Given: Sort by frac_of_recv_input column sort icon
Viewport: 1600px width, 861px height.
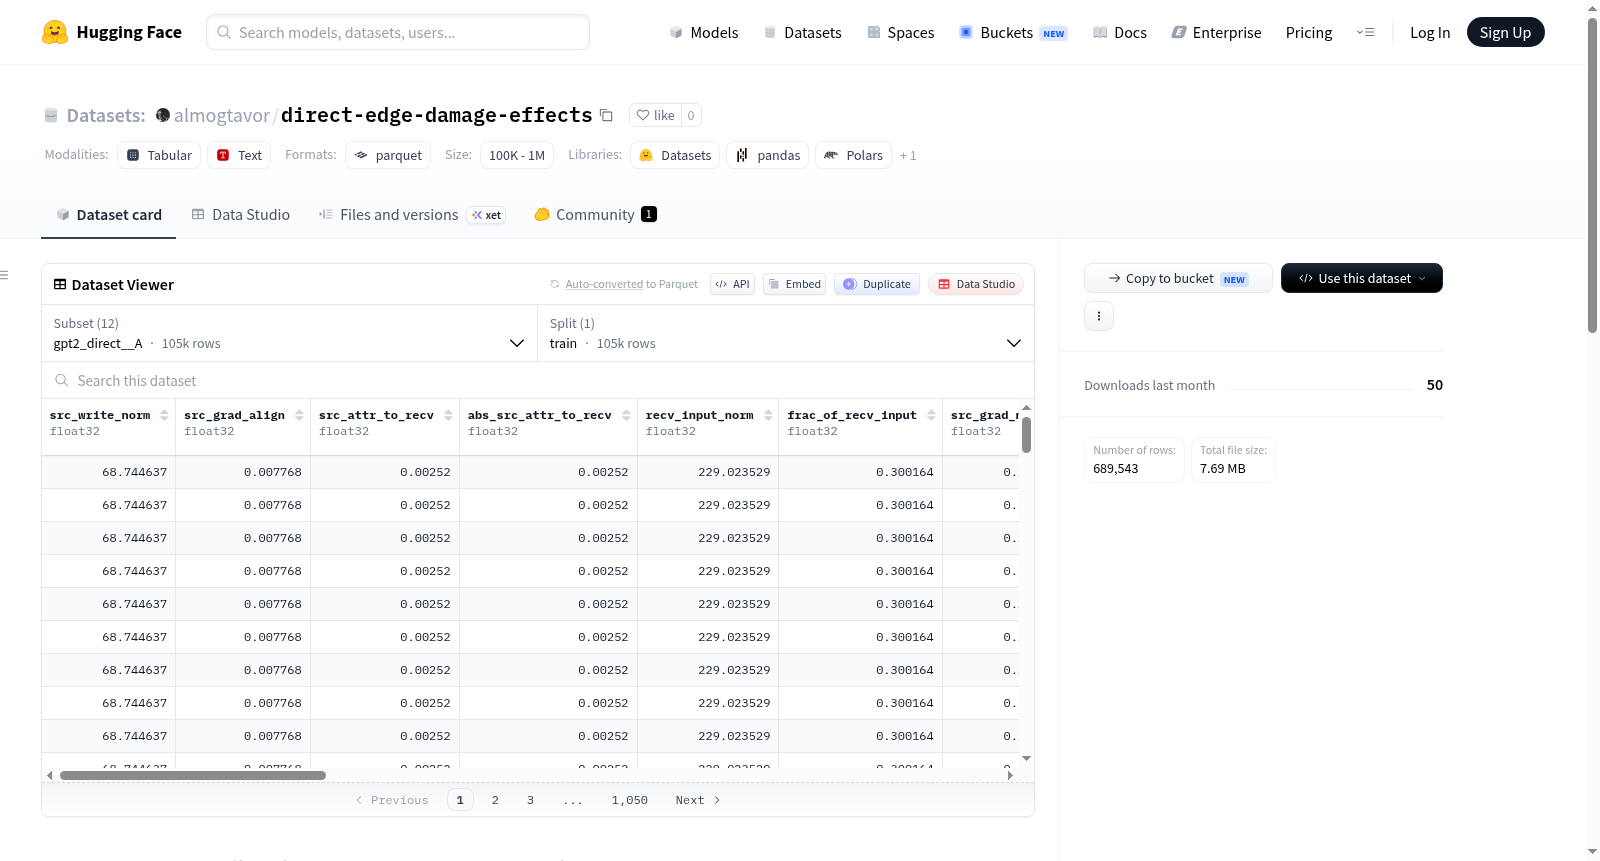Looking at the screenshot, I should (931, 415).
